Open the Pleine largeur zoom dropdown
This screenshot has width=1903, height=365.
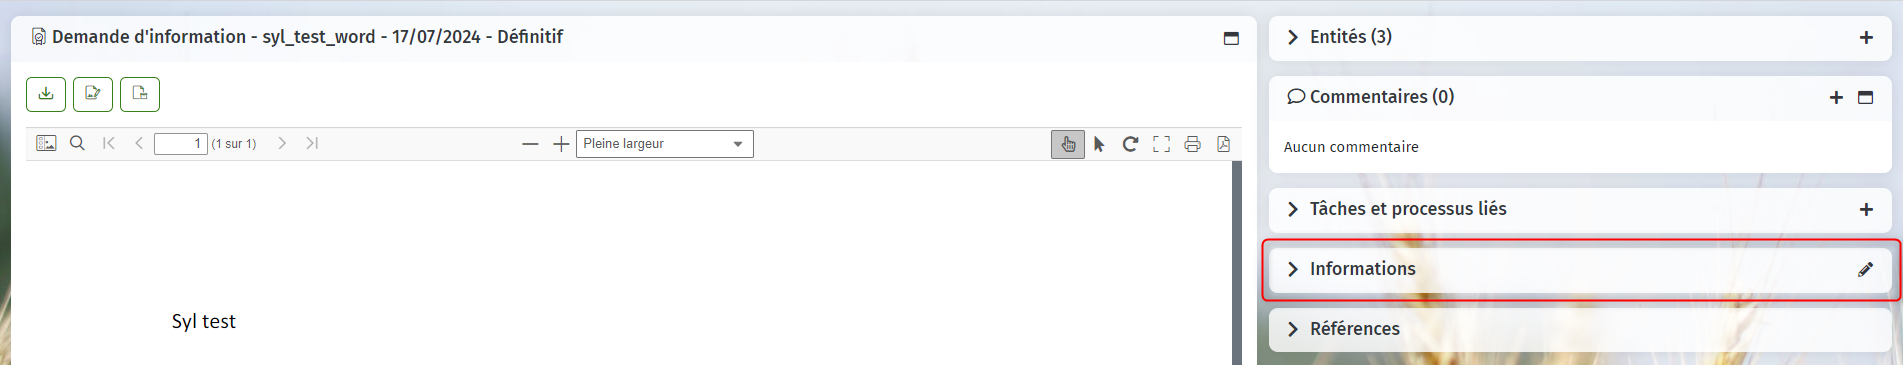664,144
